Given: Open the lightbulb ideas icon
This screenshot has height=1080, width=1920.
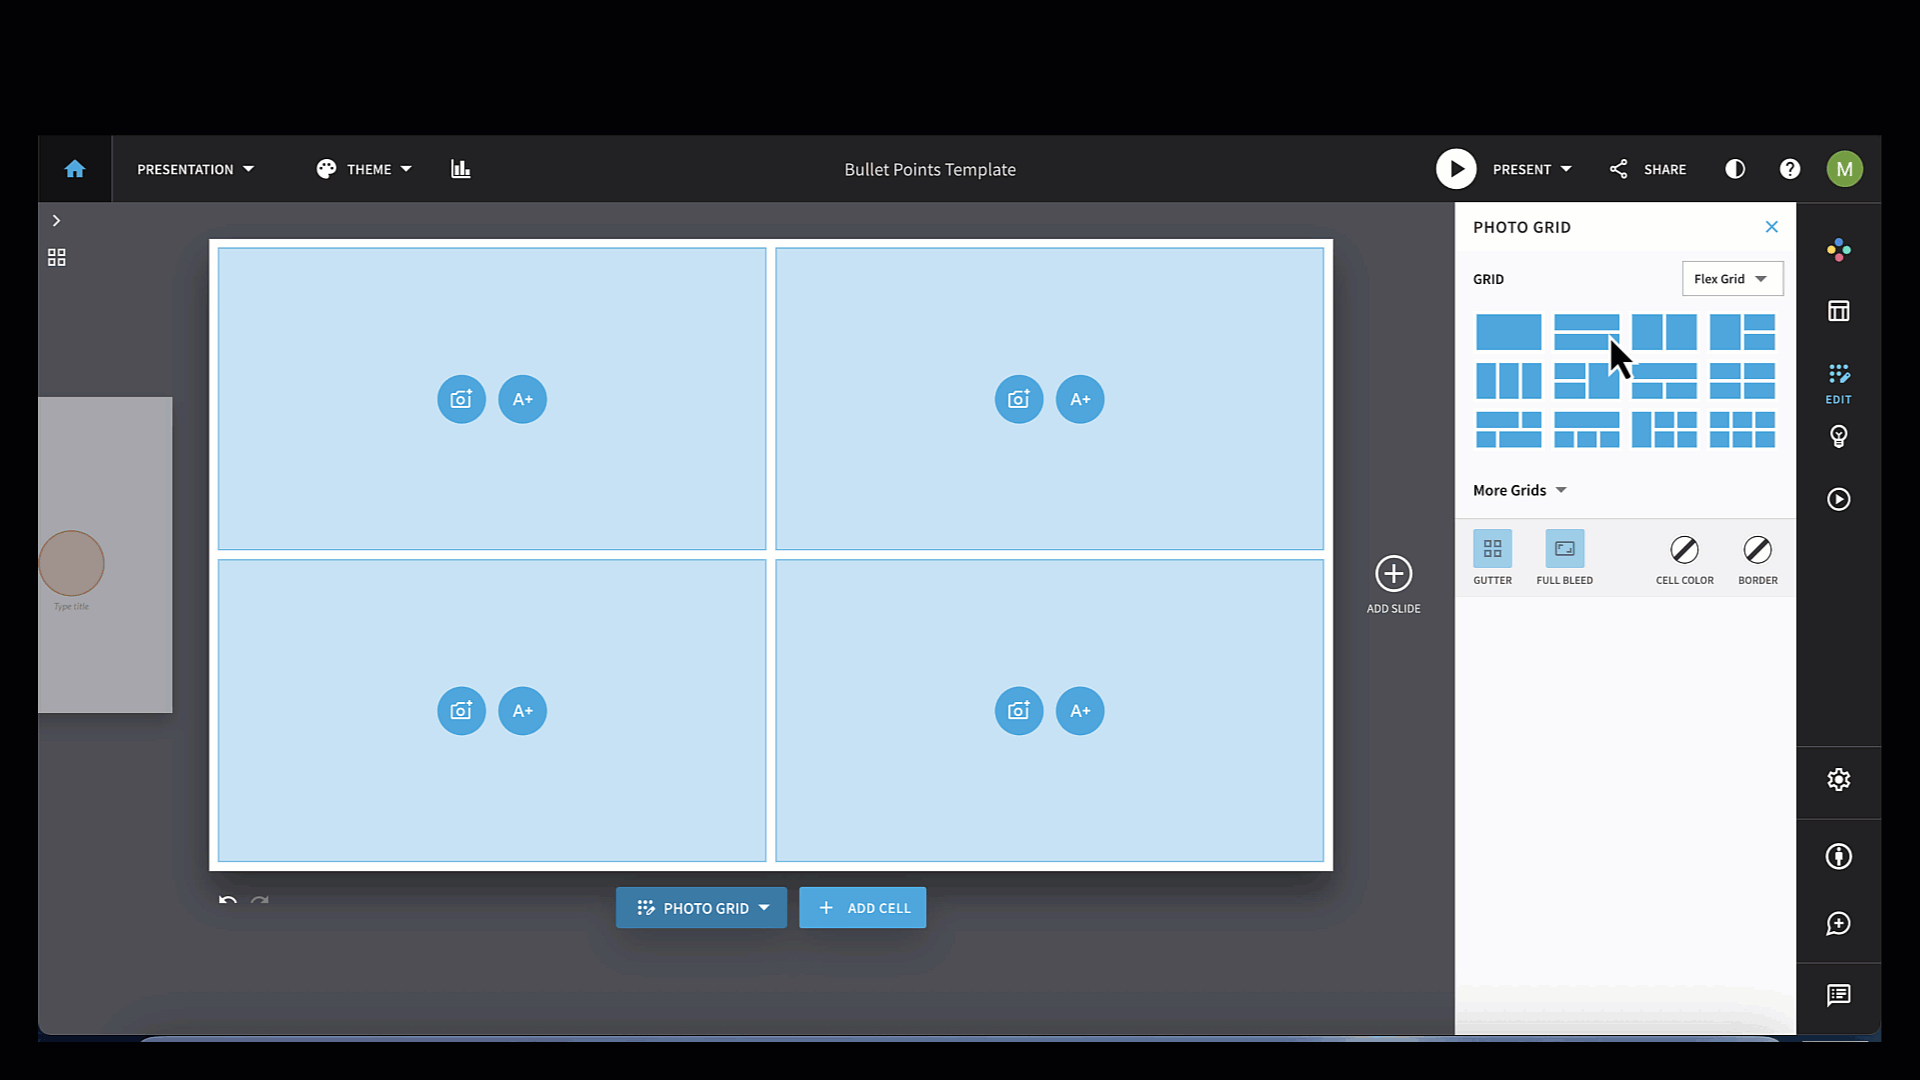Looking at the screenshot, I should [x=1839, y=436].
